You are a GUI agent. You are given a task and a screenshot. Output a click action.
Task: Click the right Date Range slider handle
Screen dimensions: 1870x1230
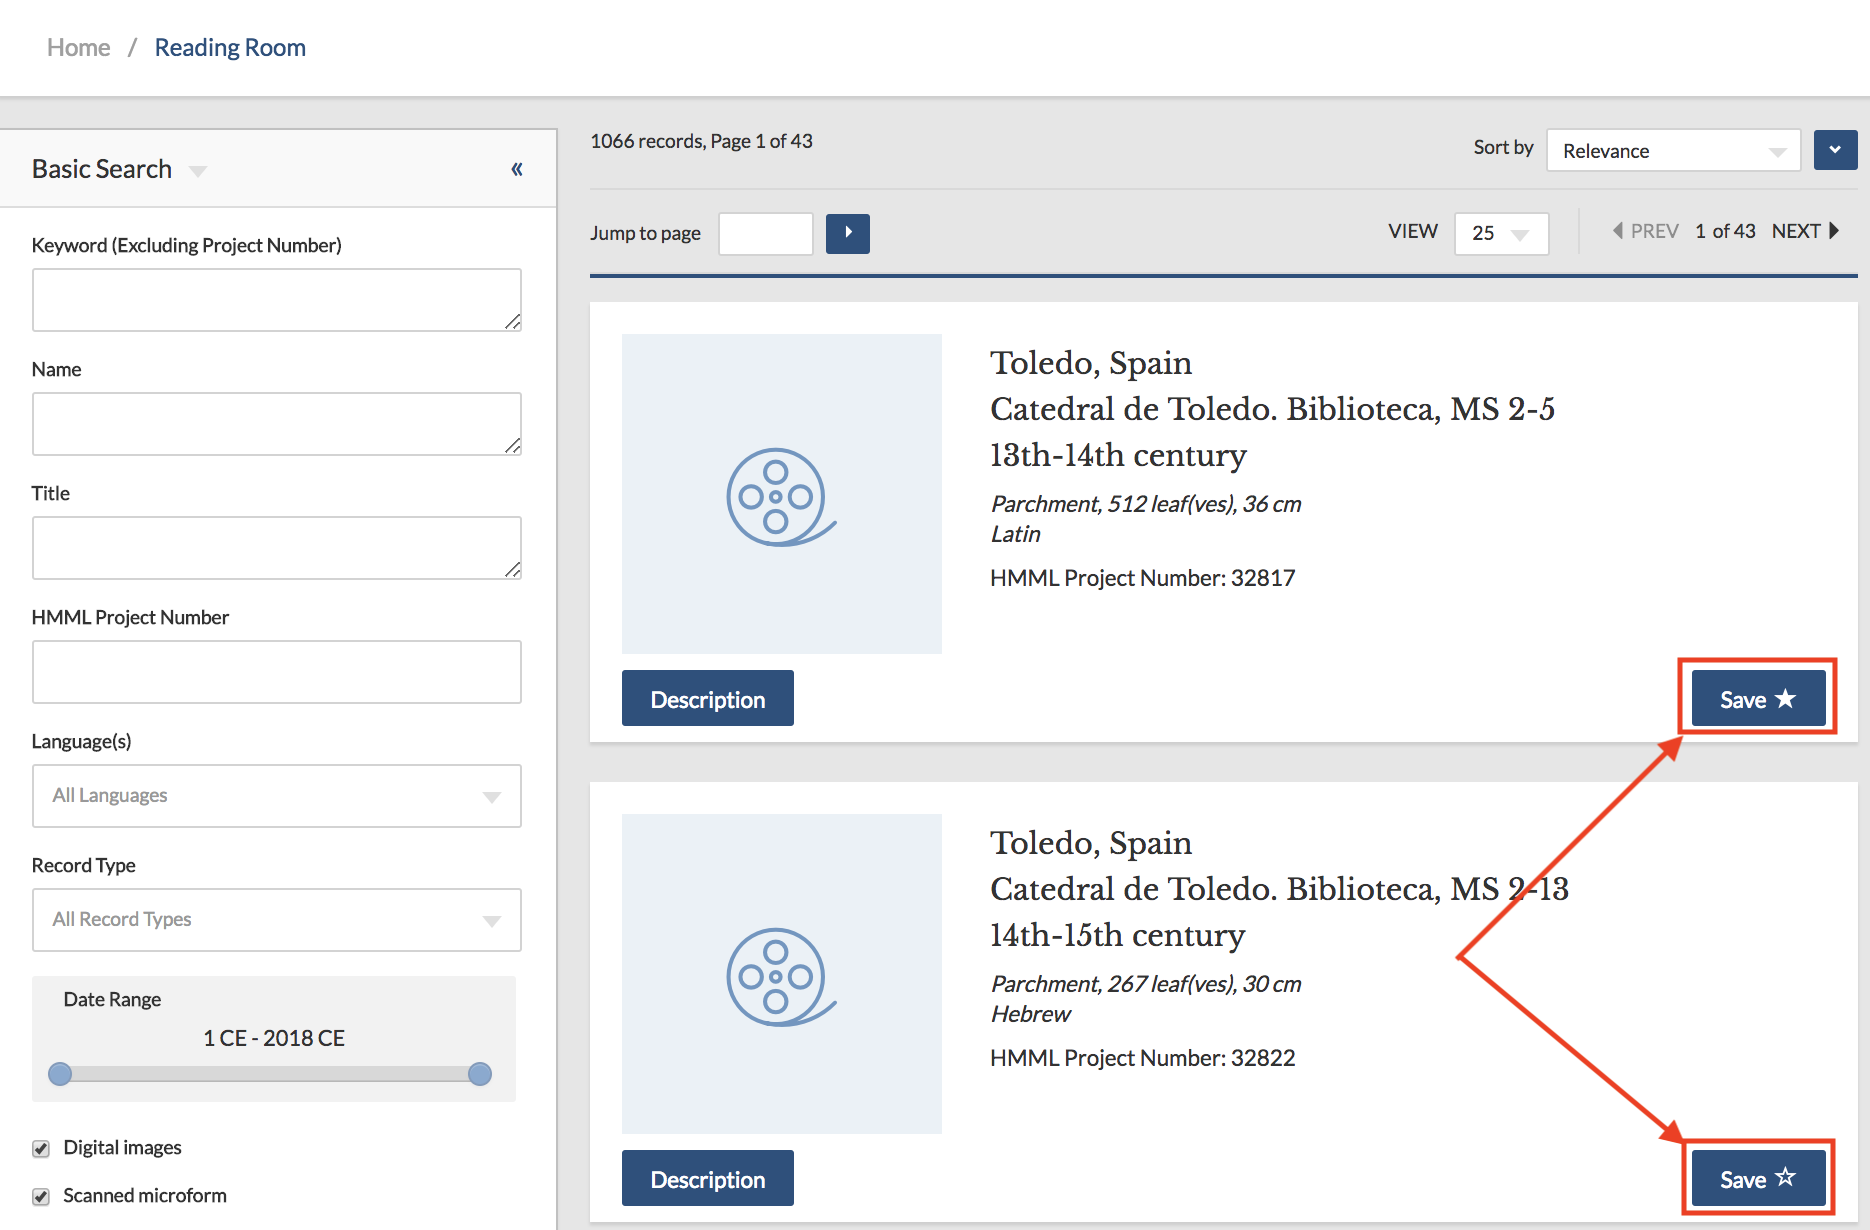(x=480, y=1074)
